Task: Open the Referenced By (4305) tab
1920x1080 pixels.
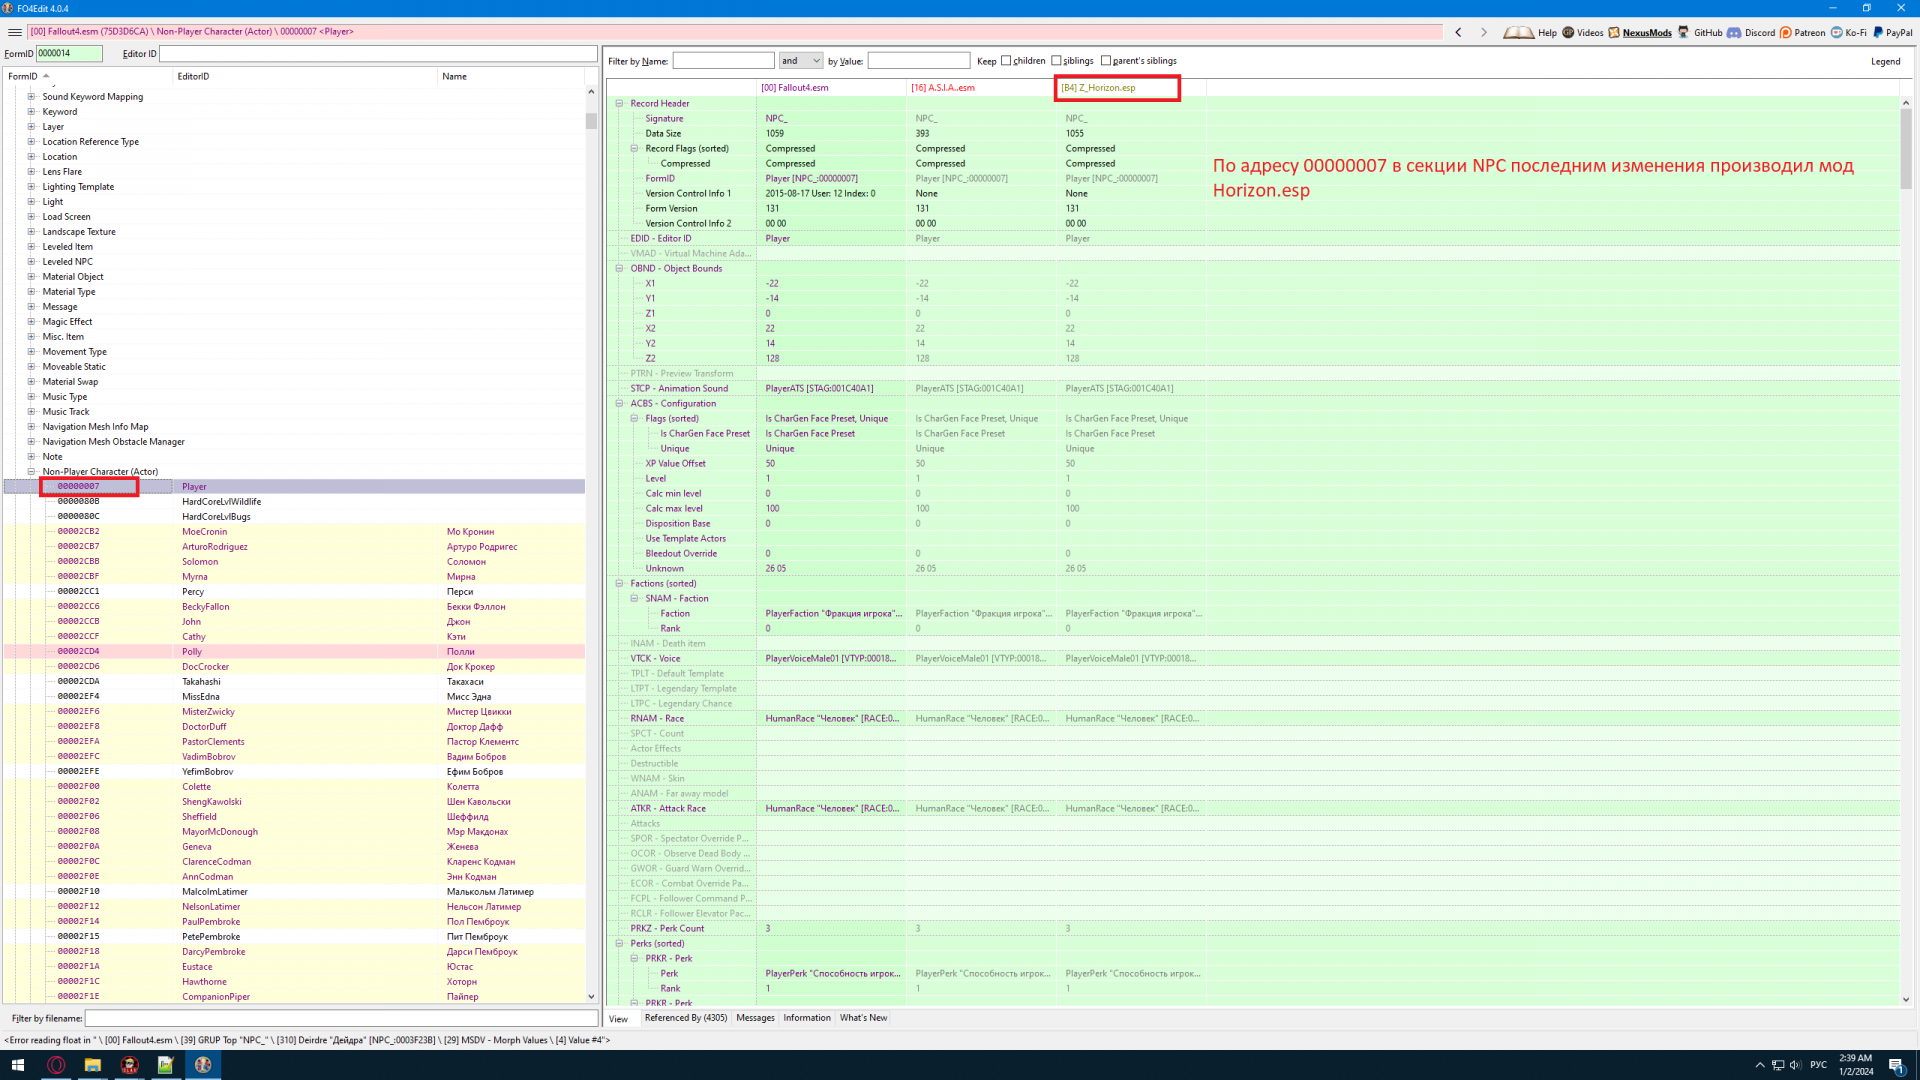Action: (686, 1018)
